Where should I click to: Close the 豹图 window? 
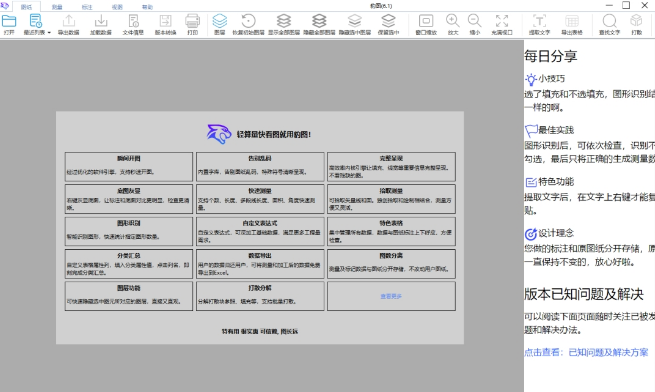coord(645,5)
